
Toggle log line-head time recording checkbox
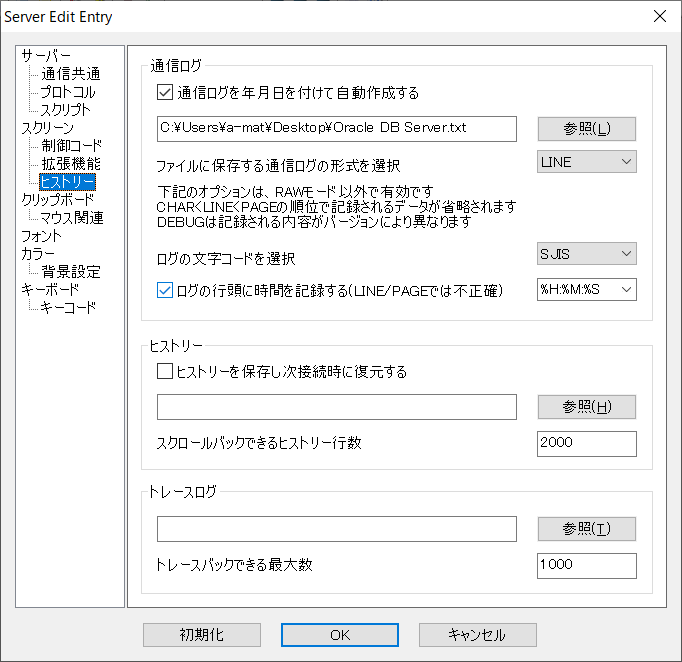pyautogui.click(x=165, y=290)
